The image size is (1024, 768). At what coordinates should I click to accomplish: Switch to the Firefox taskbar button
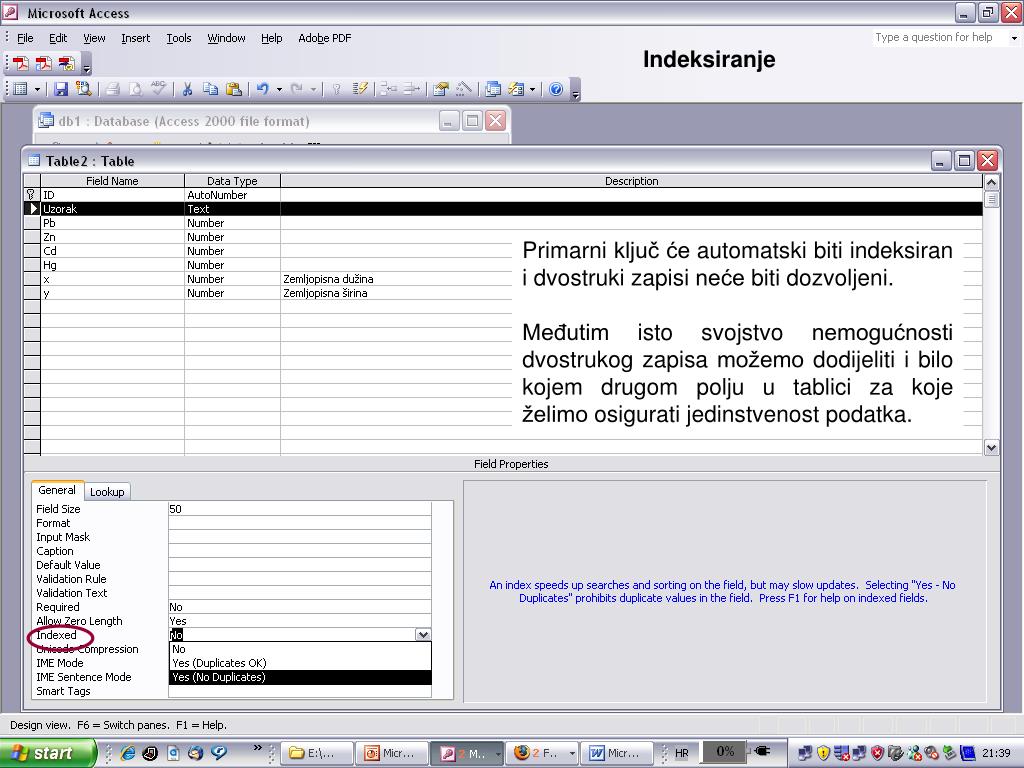point(544,753)
